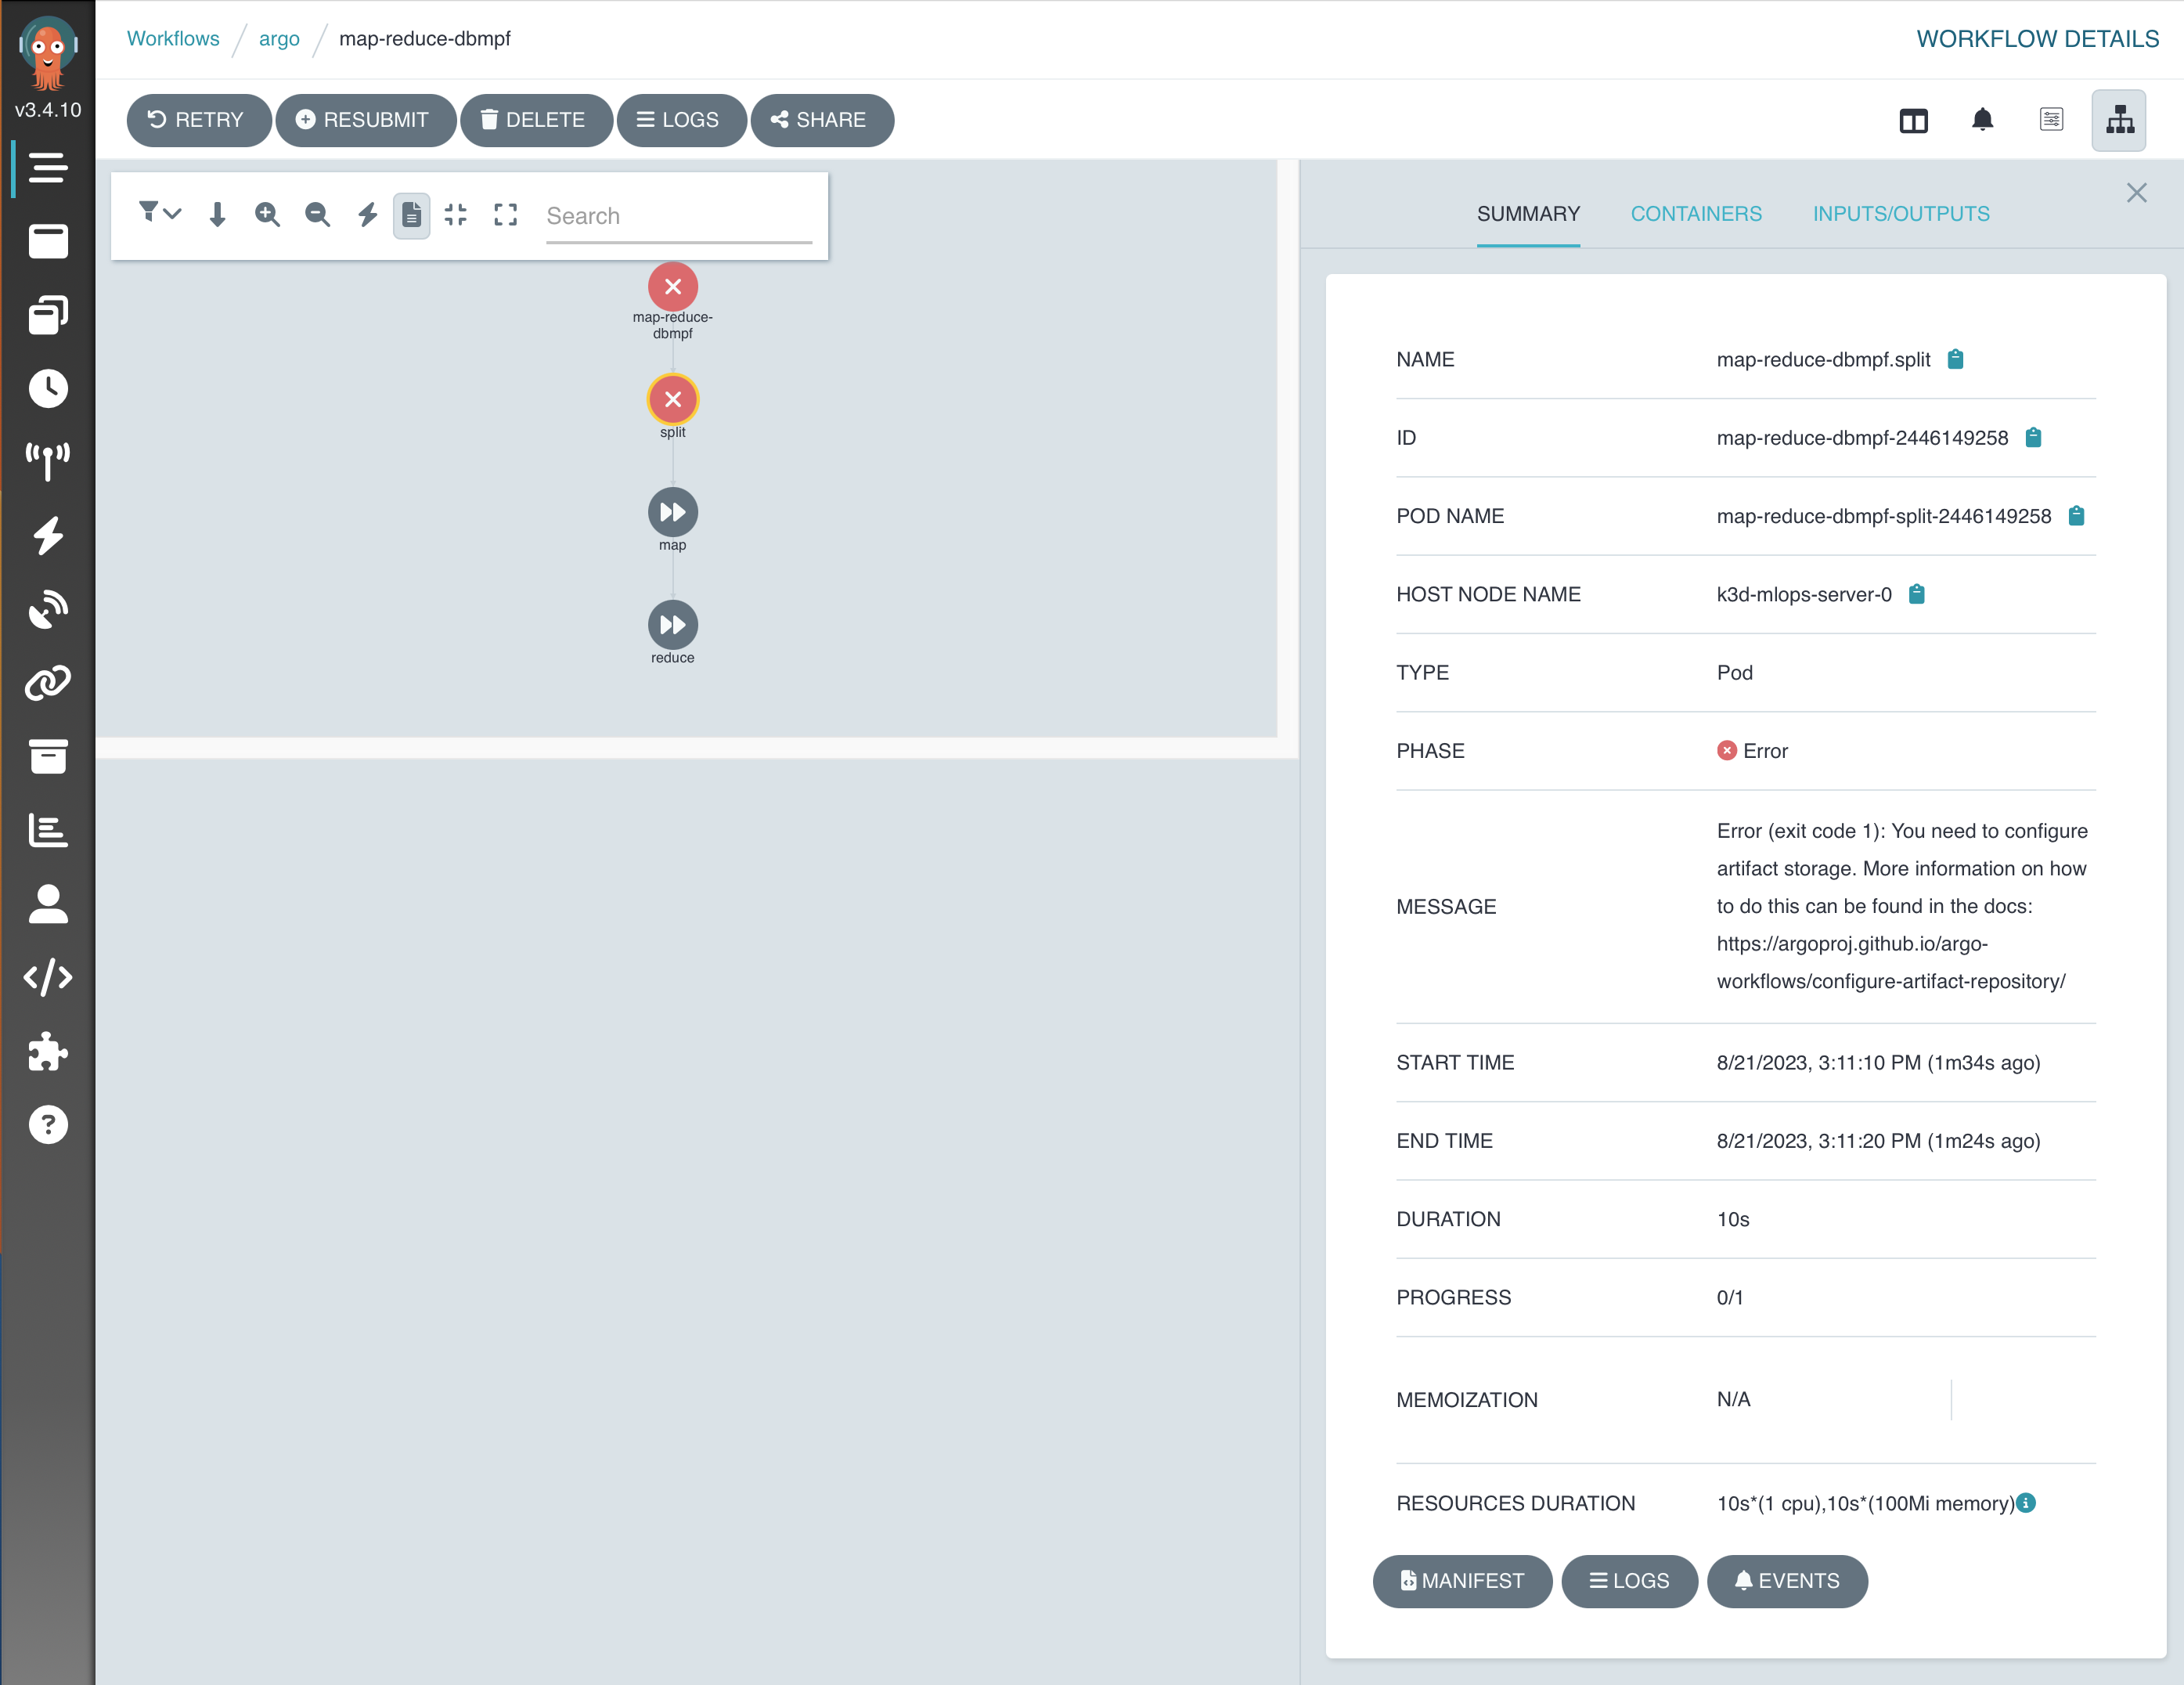Open Help question mark icon
Viewport: 2184px width, 1685px height.
click(48, 1125)
